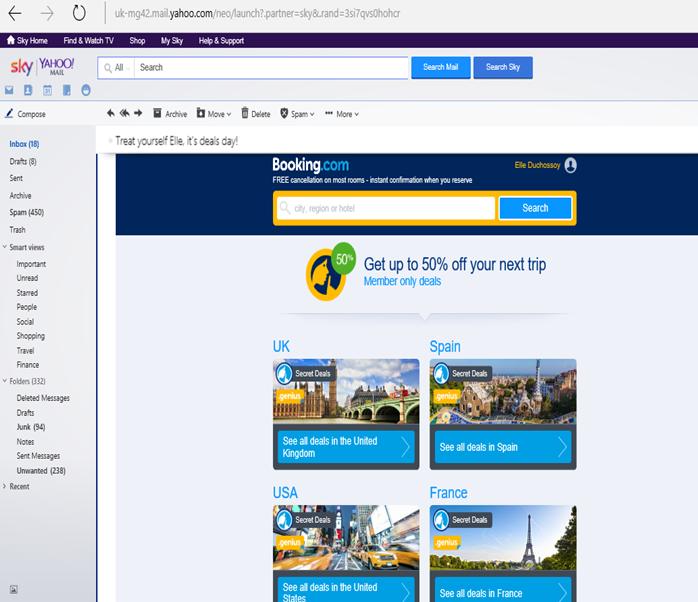Click the Member only deals link

tap(402, 281)
